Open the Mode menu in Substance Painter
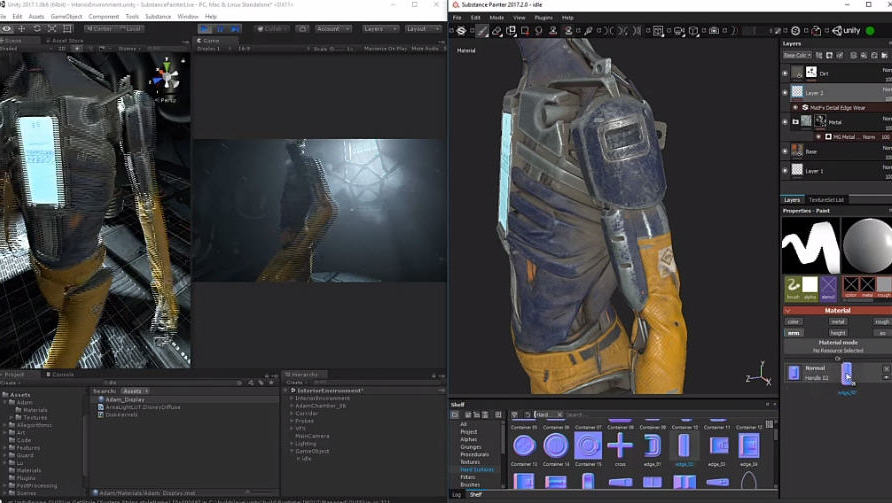This screenshot has height=503, width=892. (x=497, y=18)
